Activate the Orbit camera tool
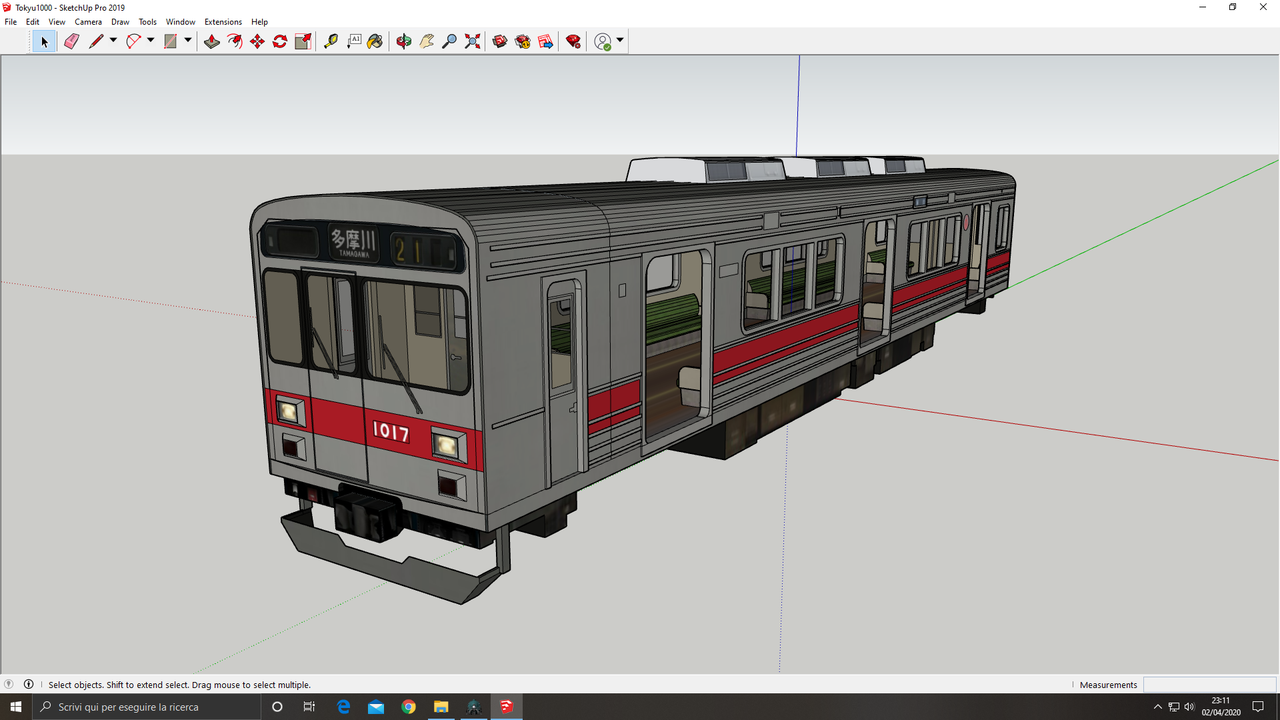This screenshot has height=720, width=1280. 404,41
